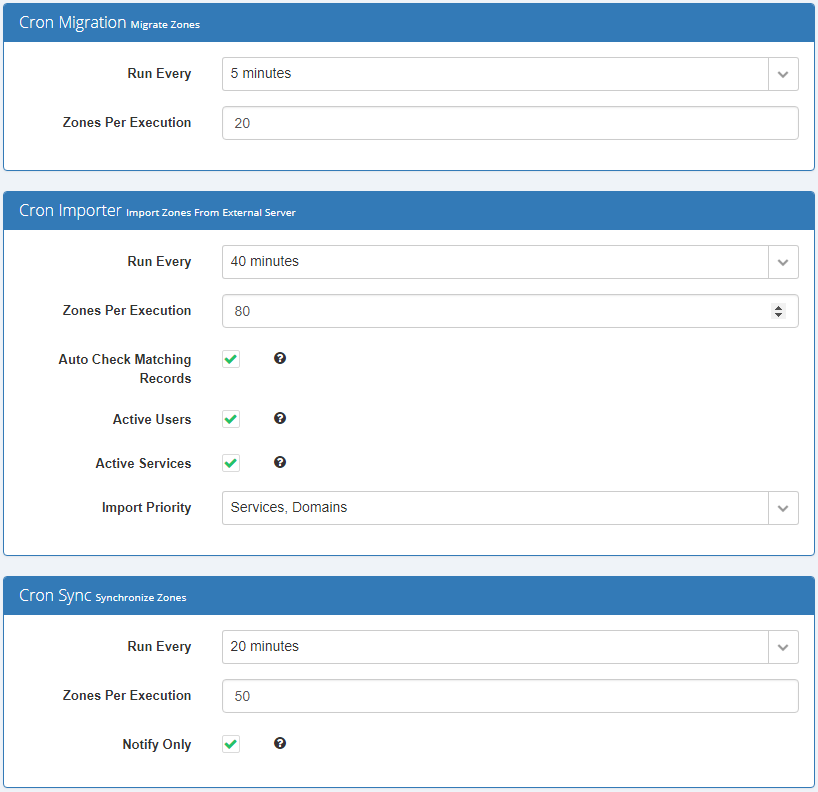Click Cron Importer Zones Per Execution field
This screenshot has height=792, width=818.
pyautogui.click(x=495, y=311)
